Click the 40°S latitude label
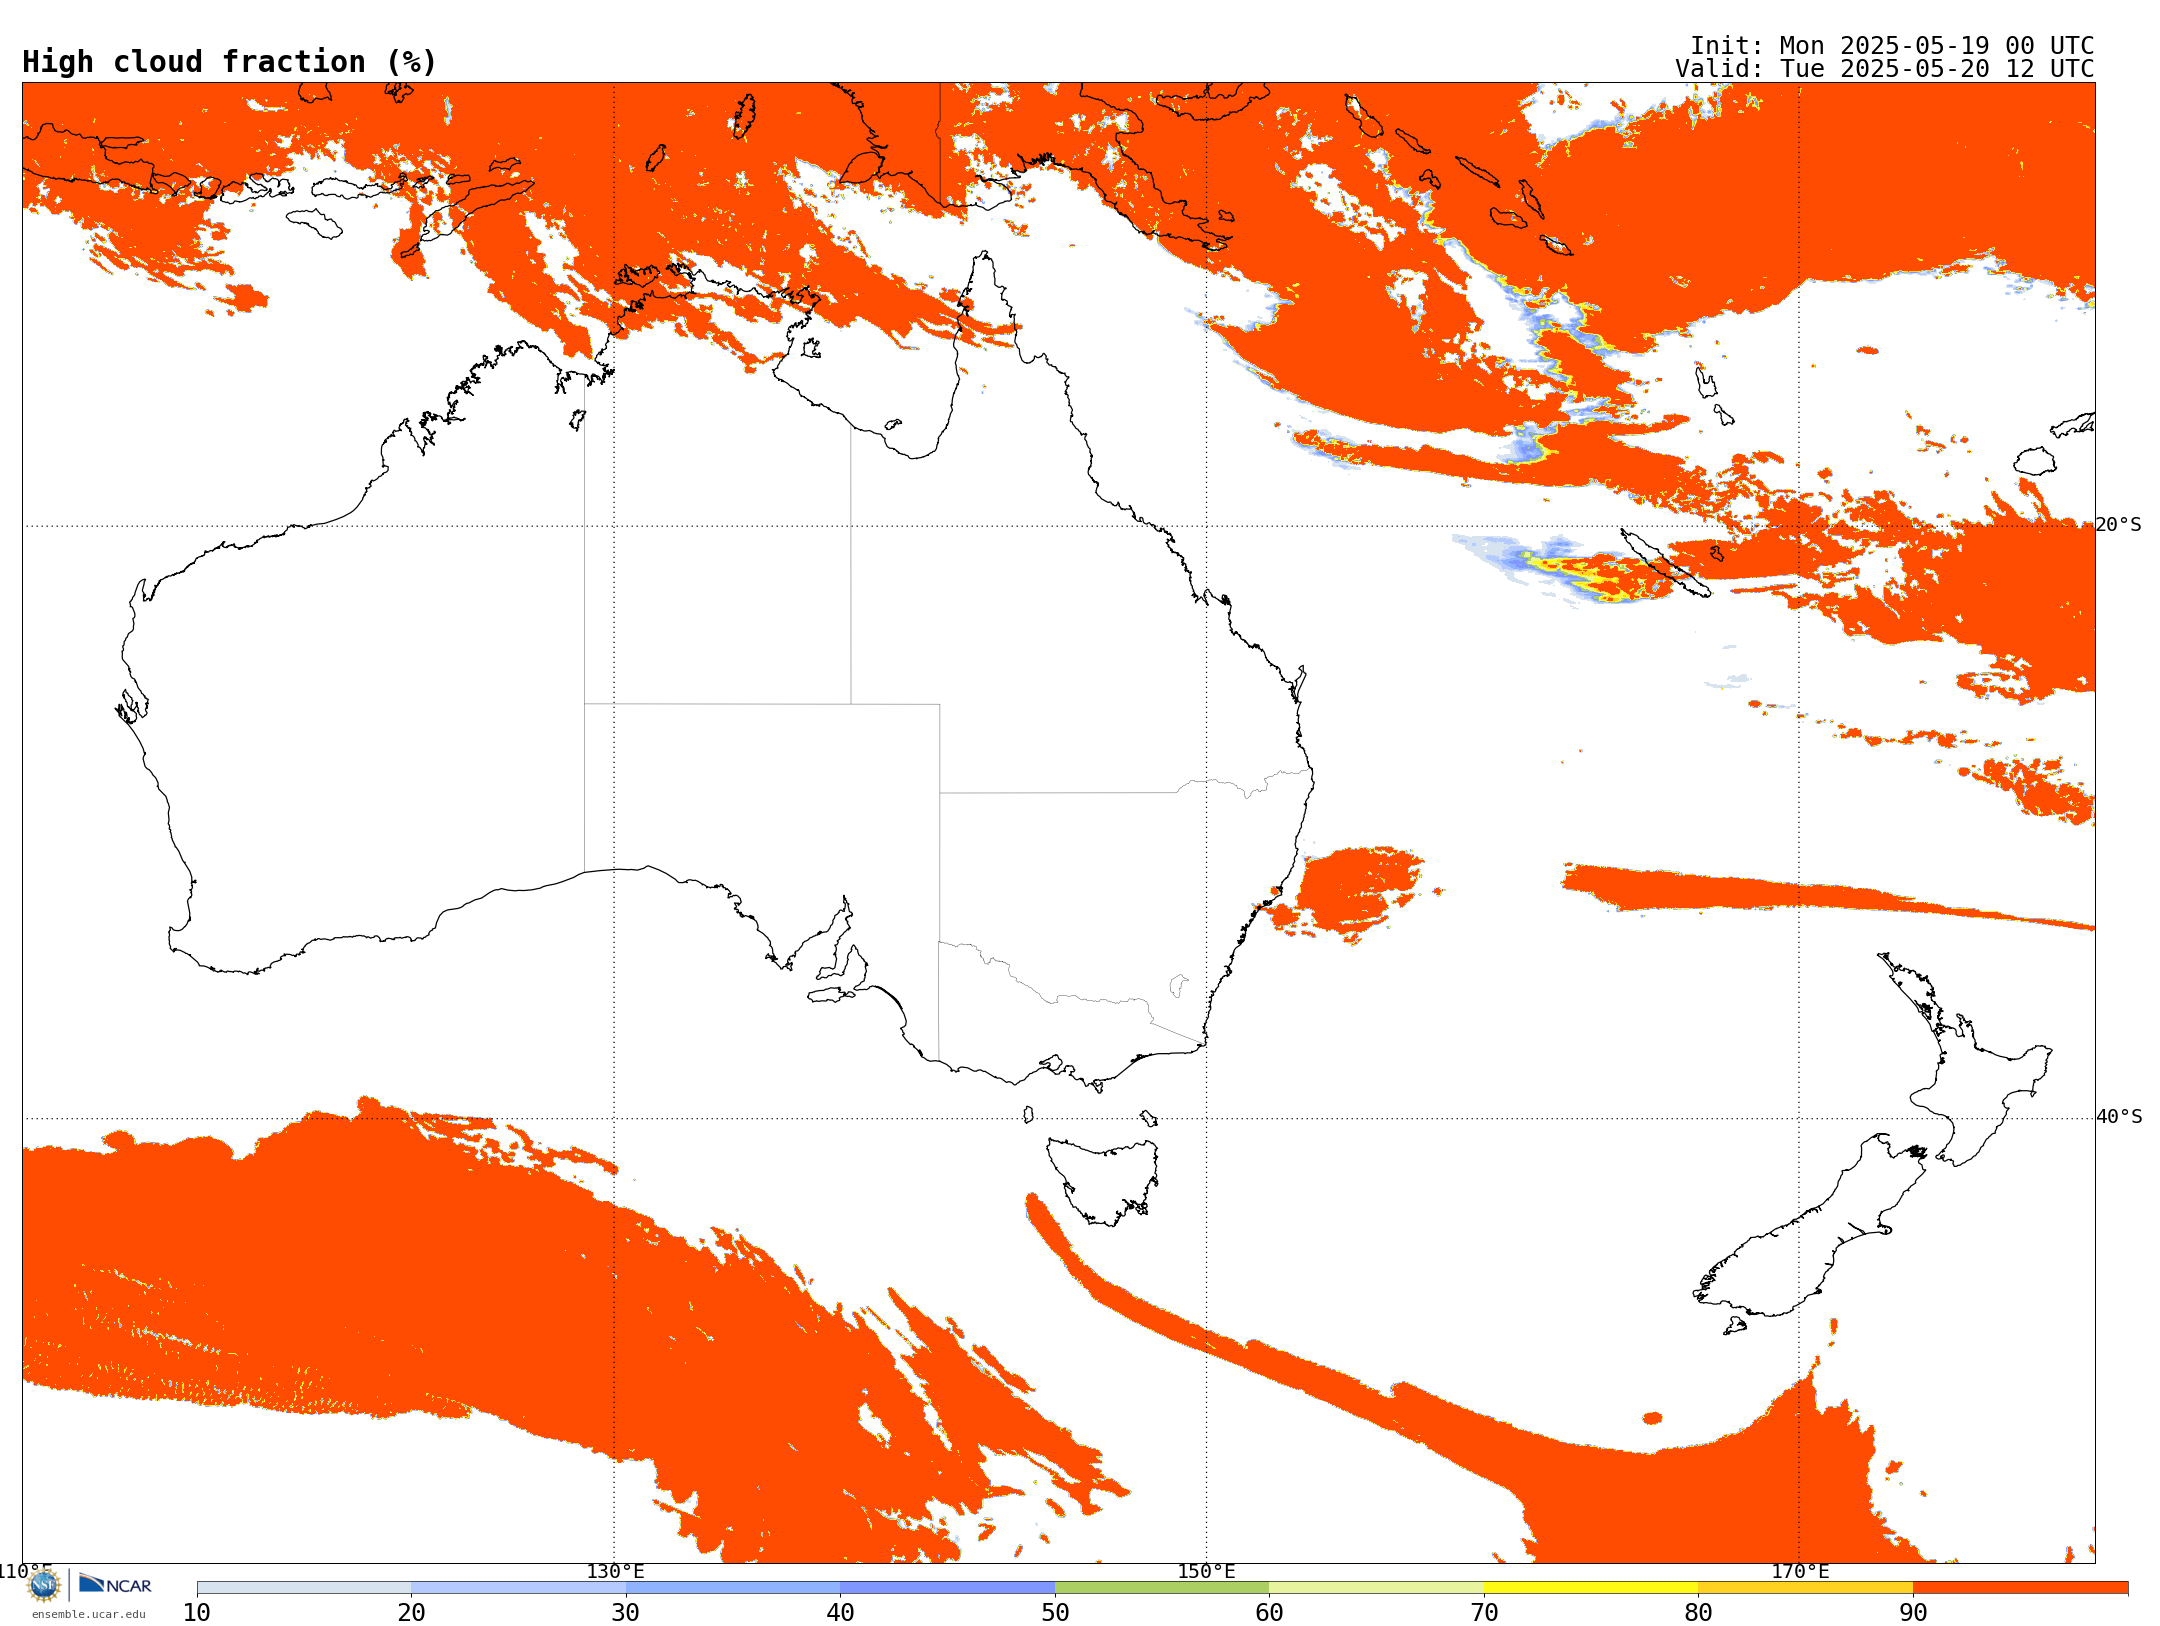The width and height of the screenshot is (2160, 1626). 2119,1117
